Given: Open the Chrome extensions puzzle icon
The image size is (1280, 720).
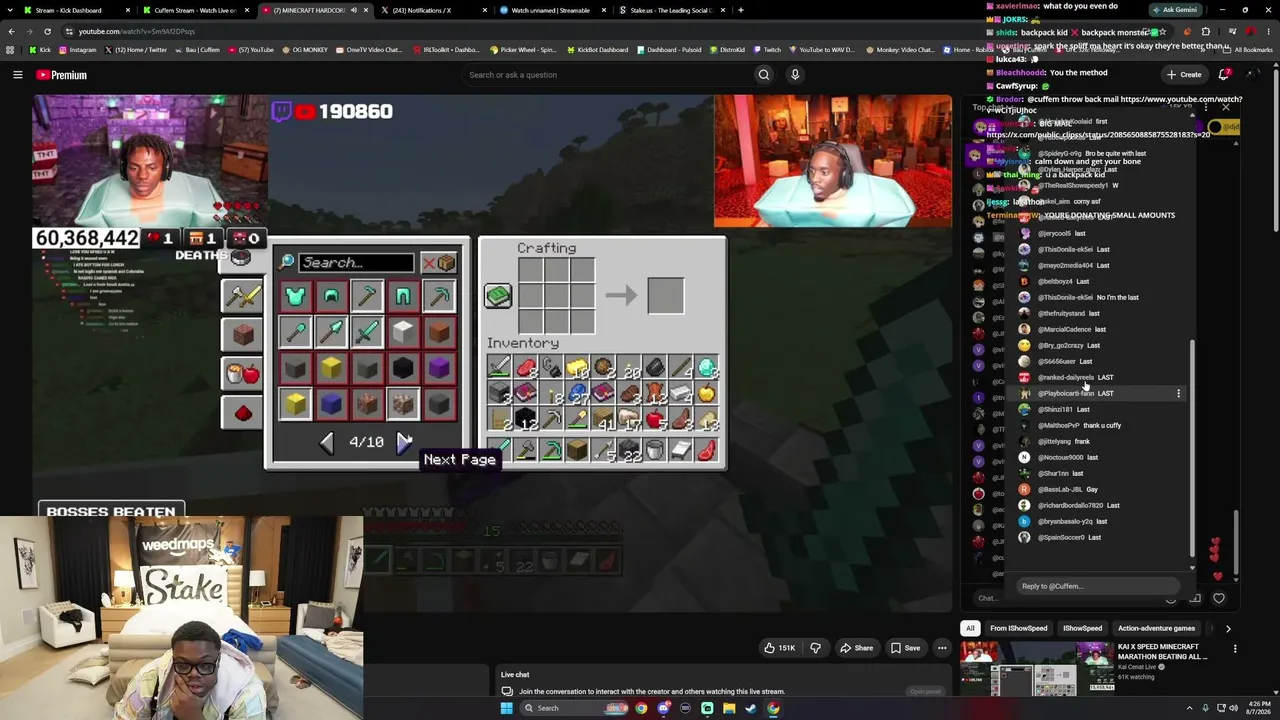Looking at the screenshot, I should click(1205, 31).
